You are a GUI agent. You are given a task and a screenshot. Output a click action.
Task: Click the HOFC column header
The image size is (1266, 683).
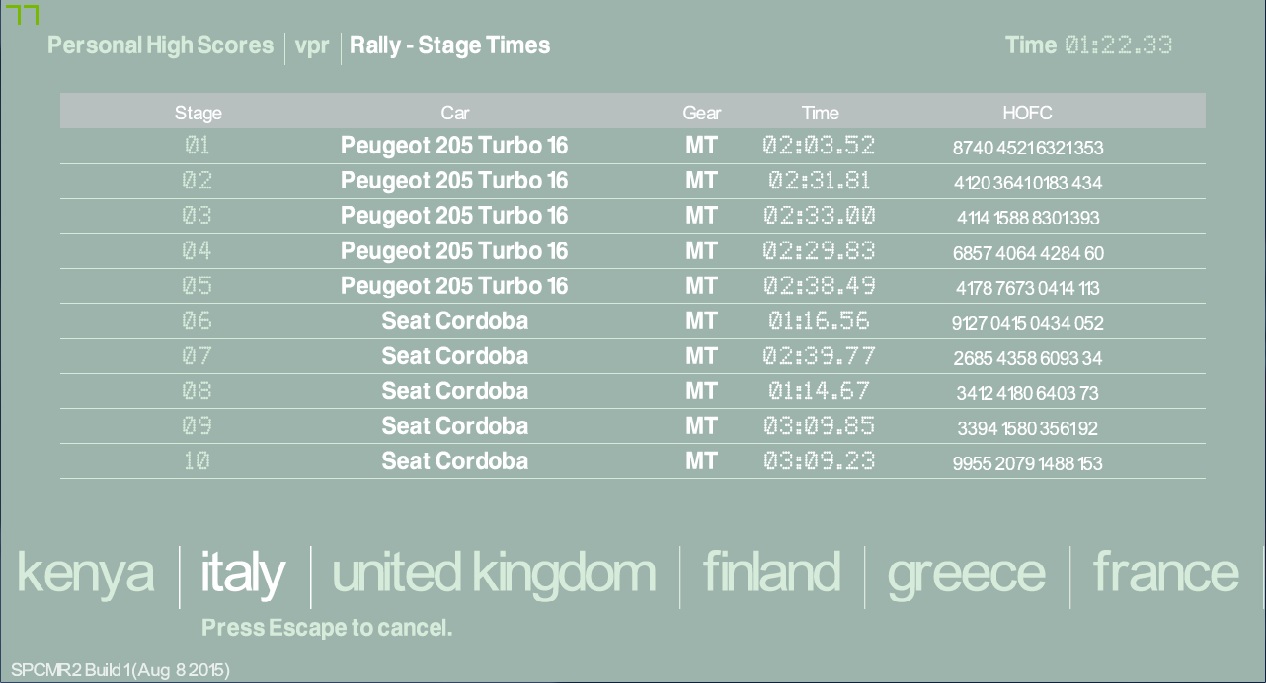[1027, 113]
